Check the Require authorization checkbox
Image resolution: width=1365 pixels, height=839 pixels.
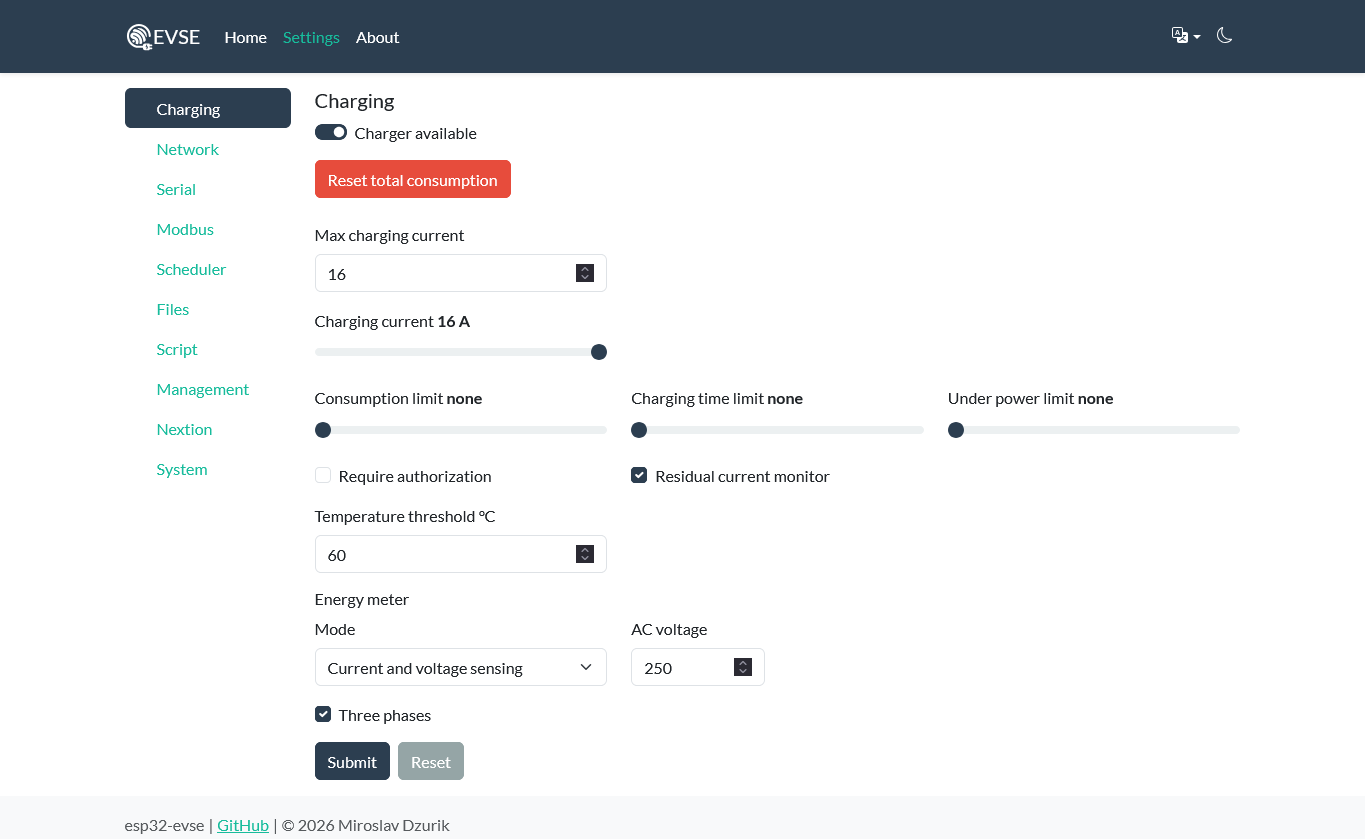point(323,475)
